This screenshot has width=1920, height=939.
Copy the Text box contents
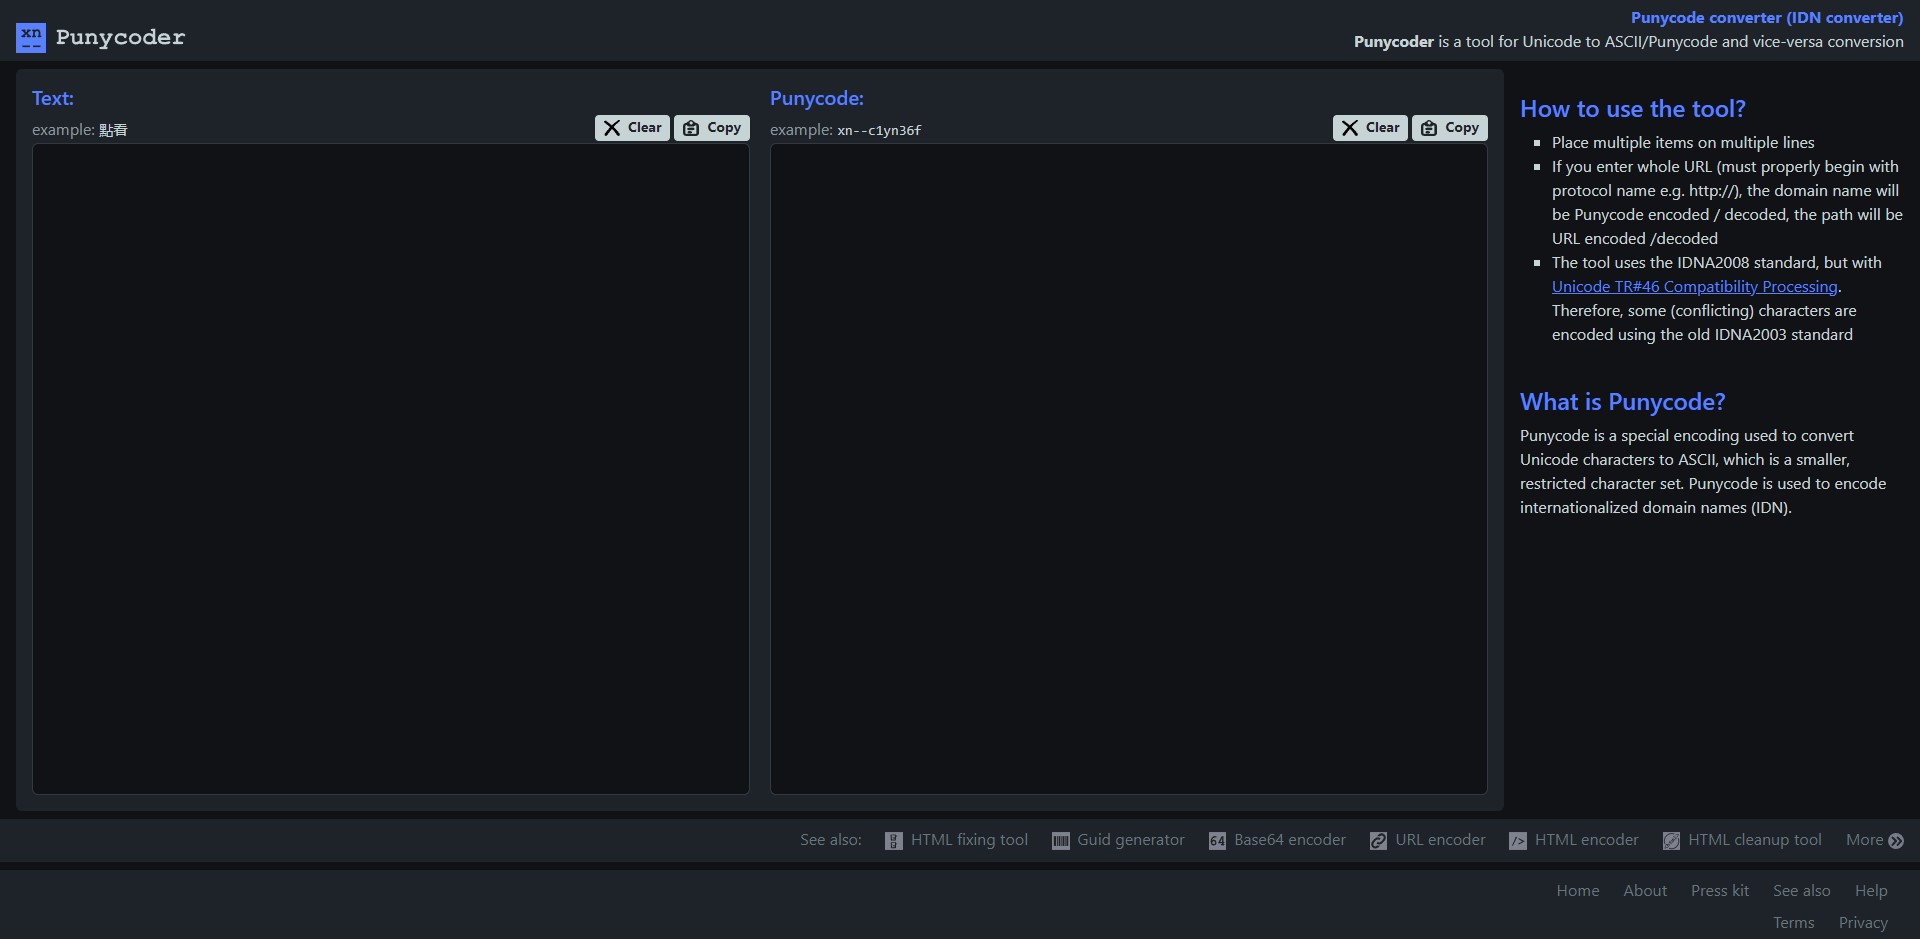click(x=712, y=128)
